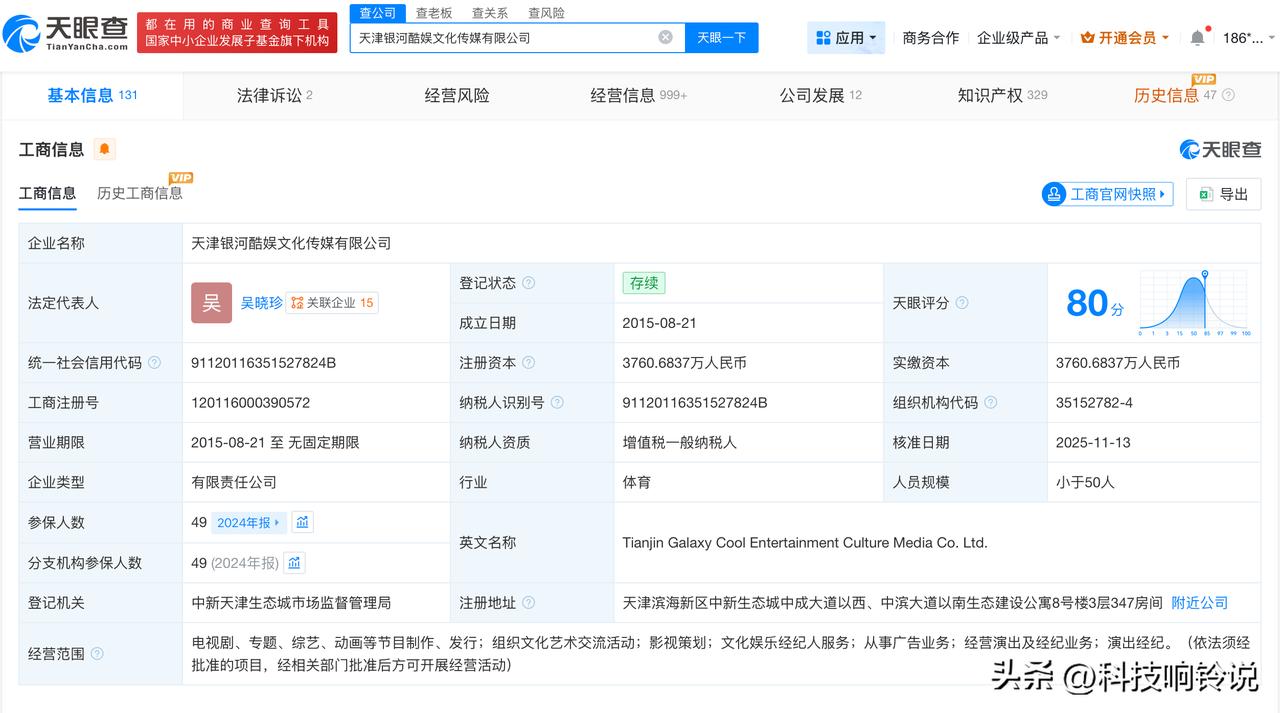This screenshot has height=713, width=1280.
Task: Click the 核准日期 value 2025-11-13
Action: pos(1093,443)
